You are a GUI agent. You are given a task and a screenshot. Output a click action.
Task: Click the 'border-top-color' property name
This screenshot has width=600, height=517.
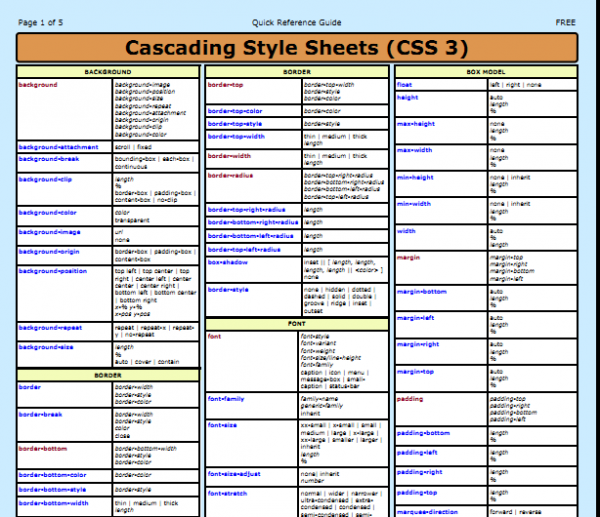click(x=235, y=111)
